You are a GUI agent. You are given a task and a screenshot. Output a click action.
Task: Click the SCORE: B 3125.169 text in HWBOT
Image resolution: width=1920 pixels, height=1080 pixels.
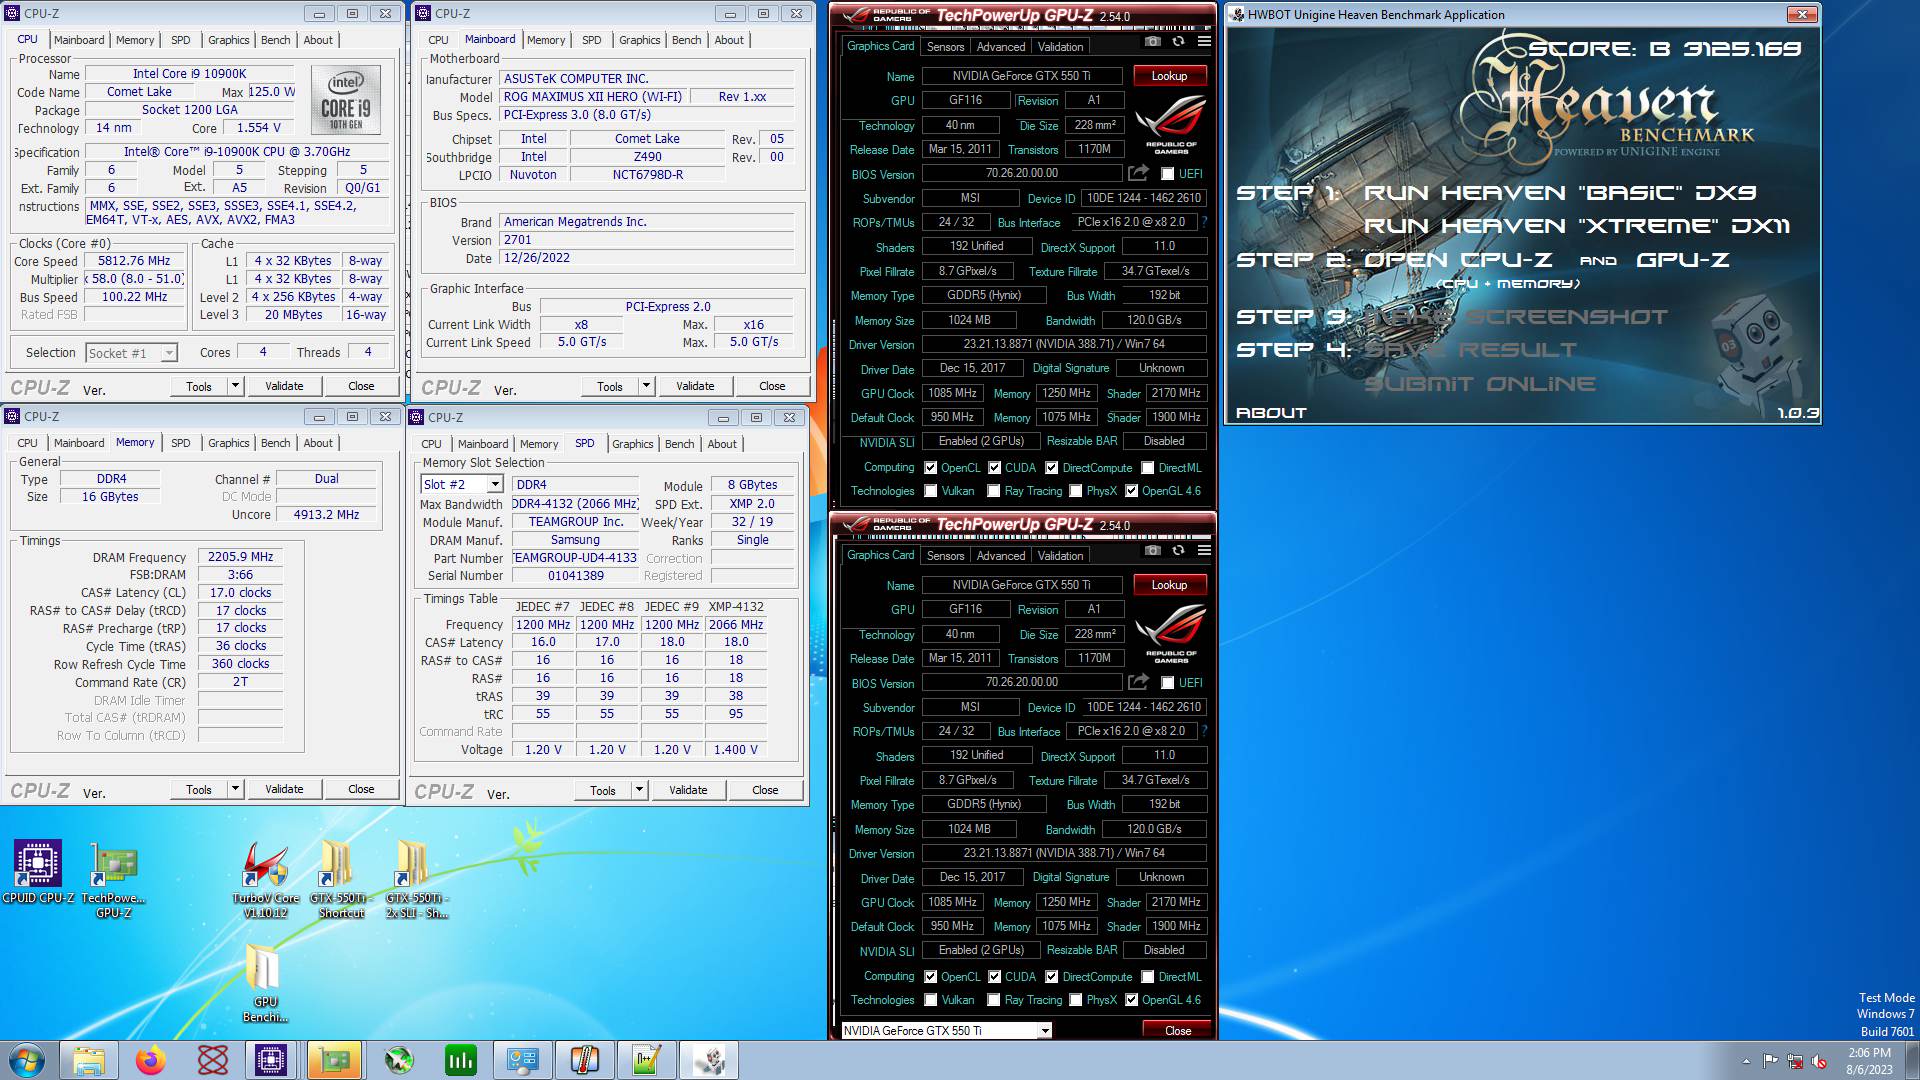point(1665,48)
